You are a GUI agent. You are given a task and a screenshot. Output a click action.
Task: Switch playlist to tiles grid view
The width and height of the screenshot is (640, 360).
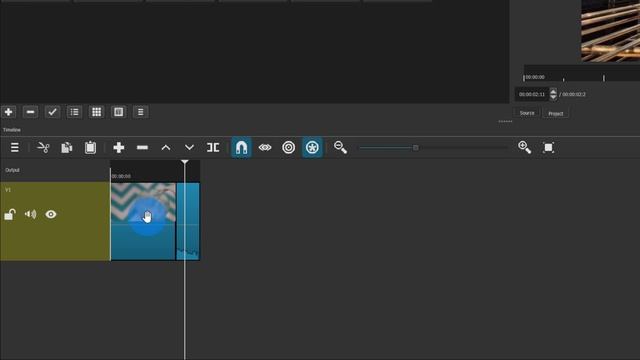[96, 112]
